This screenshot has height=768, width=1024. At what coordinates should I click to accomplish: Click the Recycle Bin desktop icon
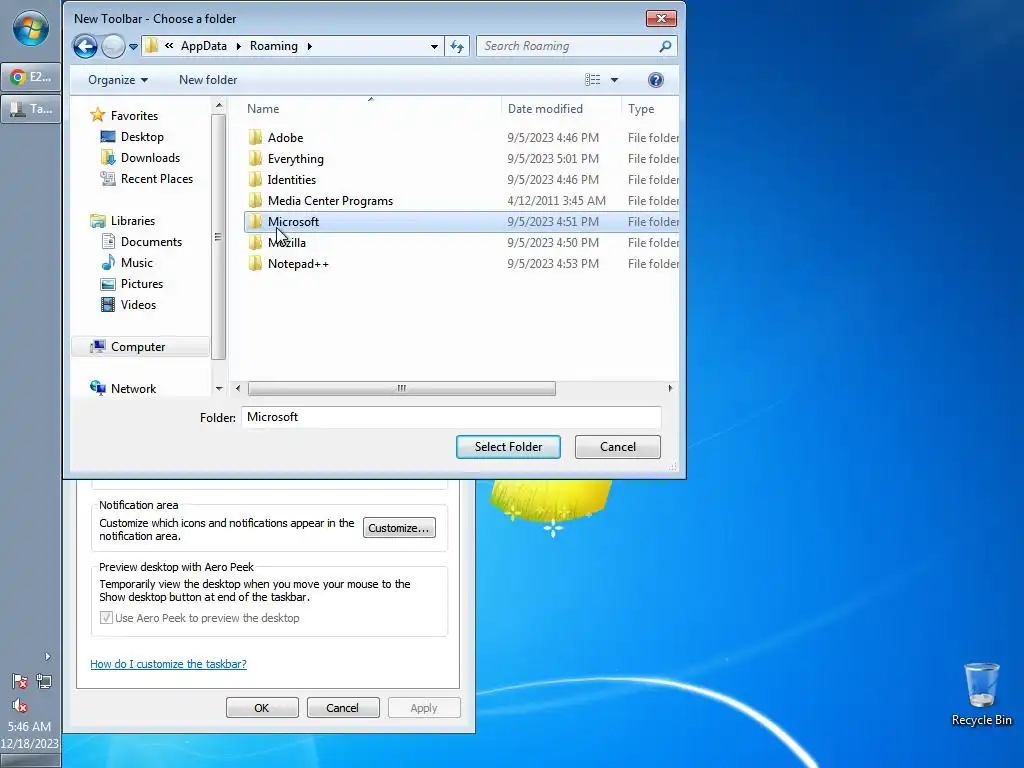(982, 694)
